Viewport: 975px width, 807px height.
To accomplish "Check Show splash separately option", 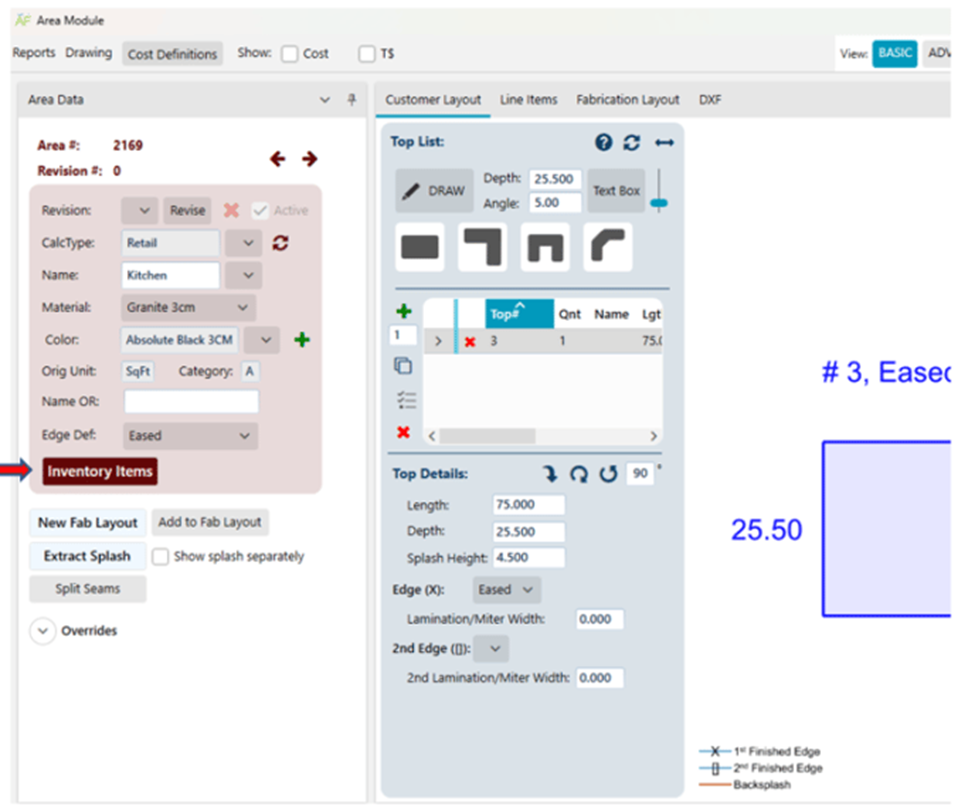I will (x=160, y=556).
